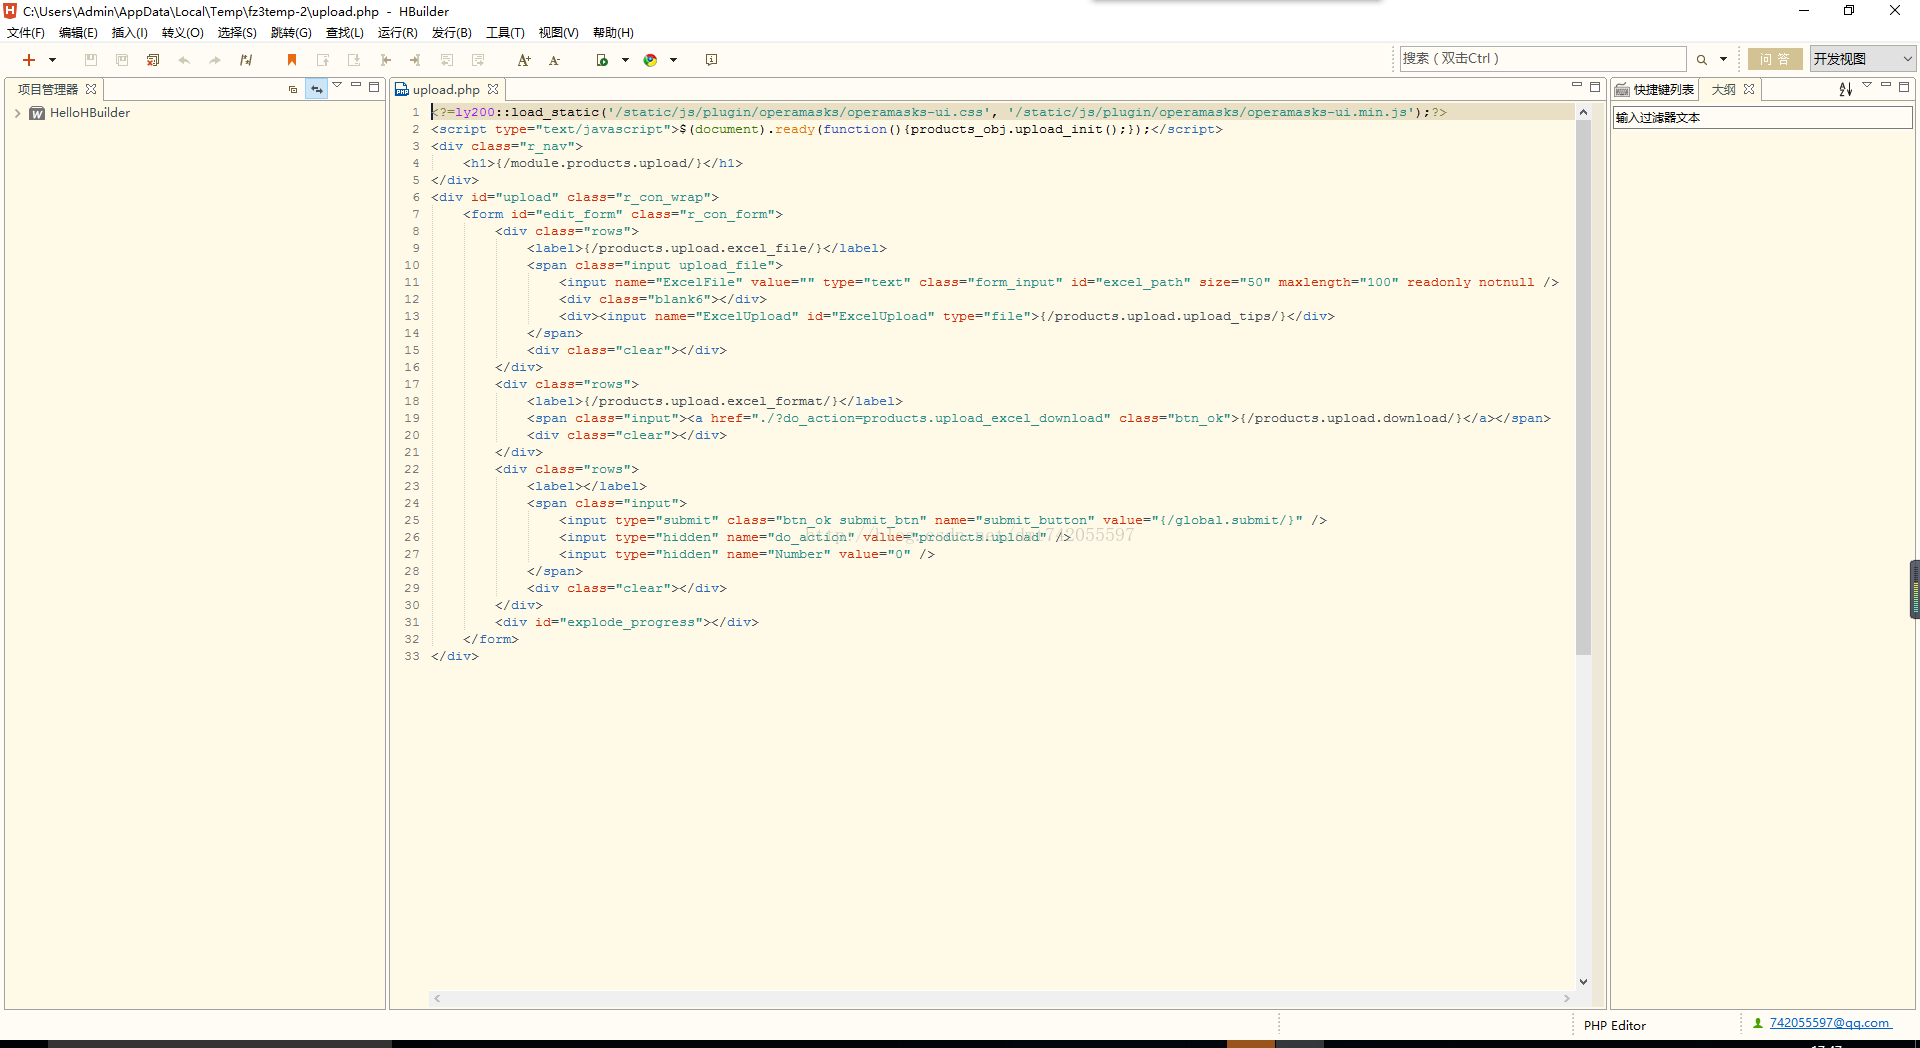
Task: Open the Run options dropdown arrow
Action: 626,60
